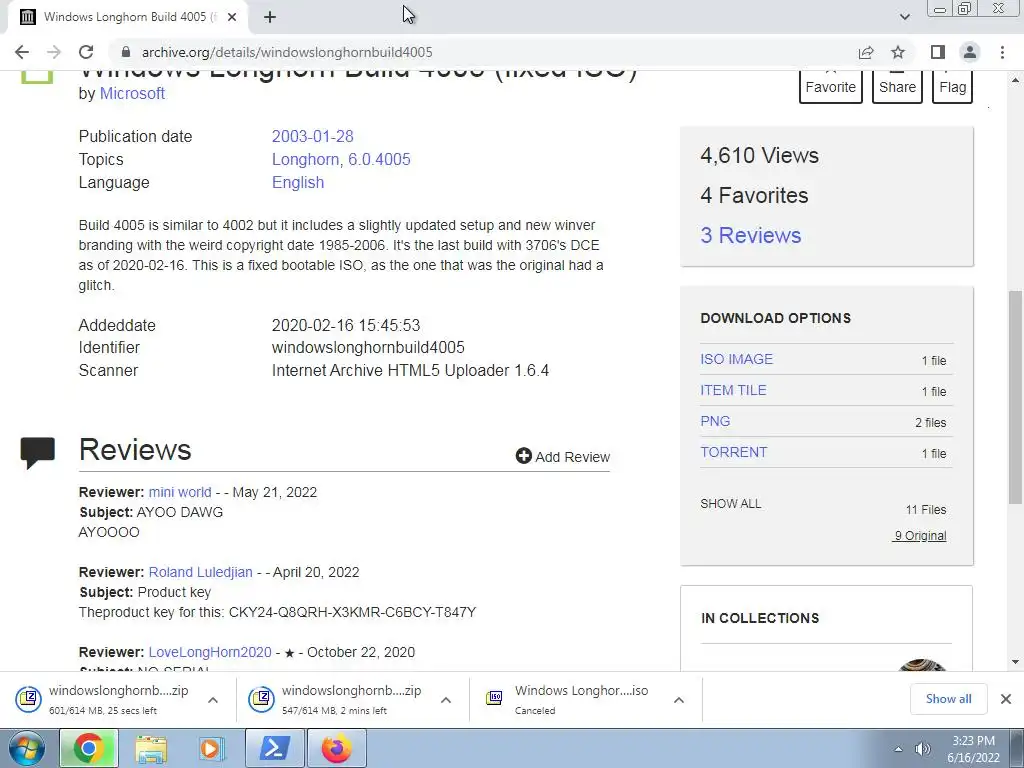Click the 4,610 Views text
1024x768 pixels.
pos(760,155)
